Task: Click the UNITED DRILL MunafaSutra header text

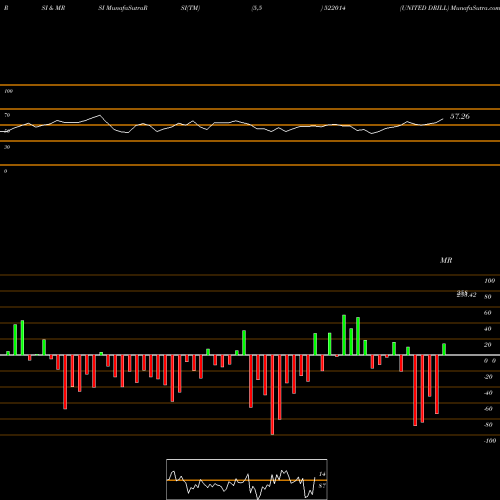Action: click(449, 8)
